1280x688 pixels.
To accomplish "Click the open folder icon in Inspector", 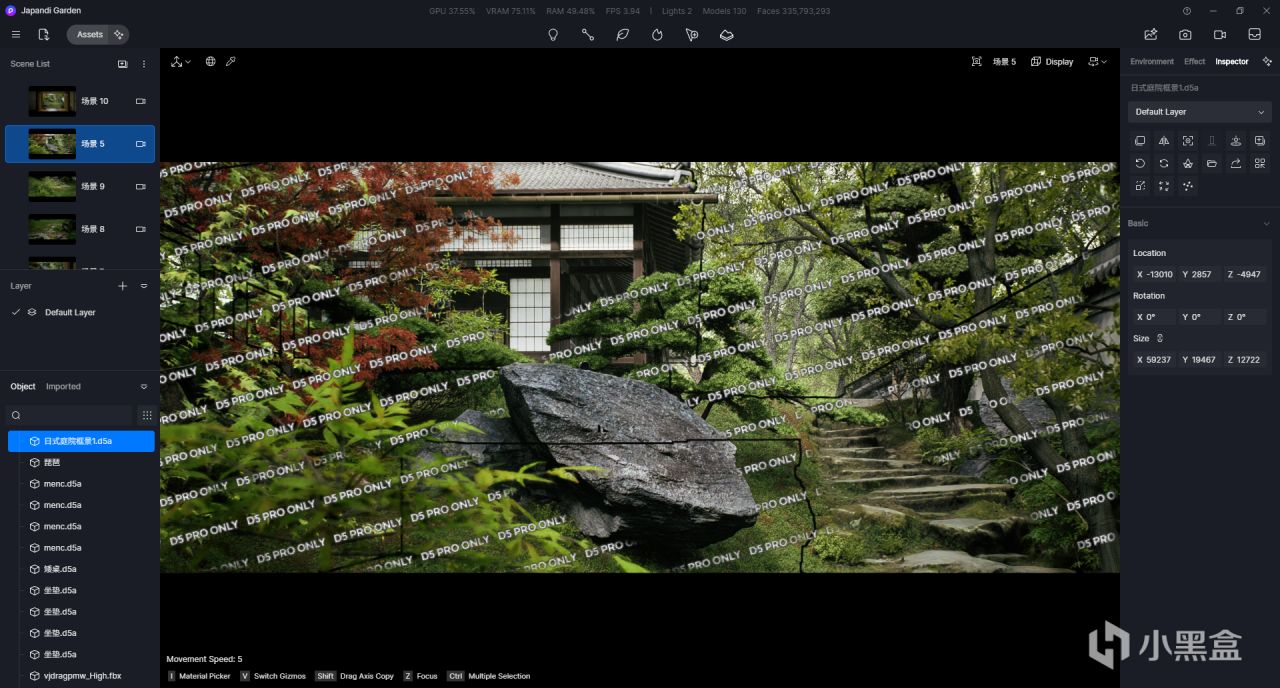I will pyautogui.click(x=1212, y=163).
